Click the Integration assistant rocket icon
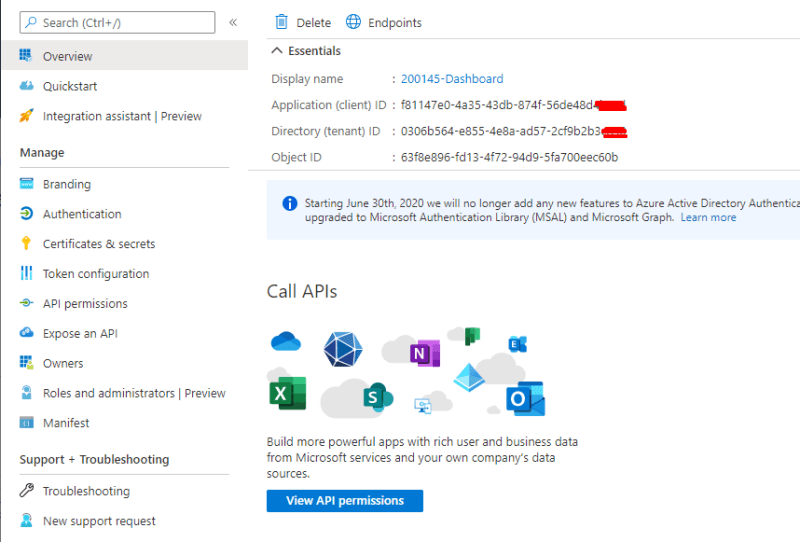Viewport: 800px width, 542px height. pos(26,115)
